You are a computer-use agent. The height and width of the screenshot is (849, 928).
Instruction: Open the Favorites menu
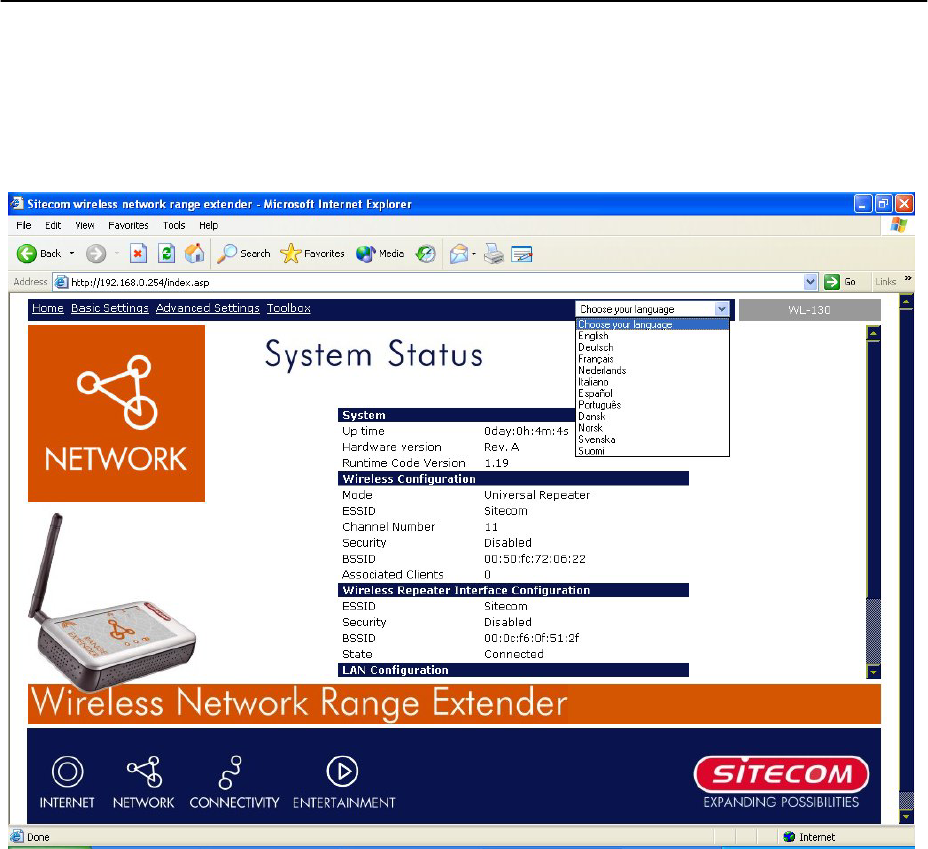(x=128, y=225)
